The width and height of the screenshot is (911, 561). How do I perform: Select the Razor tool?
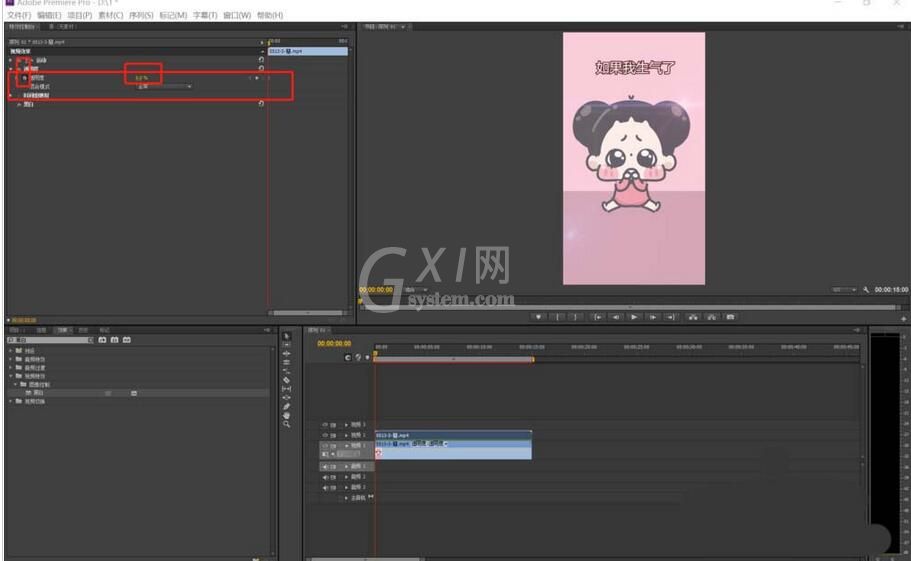coord(286,380)
